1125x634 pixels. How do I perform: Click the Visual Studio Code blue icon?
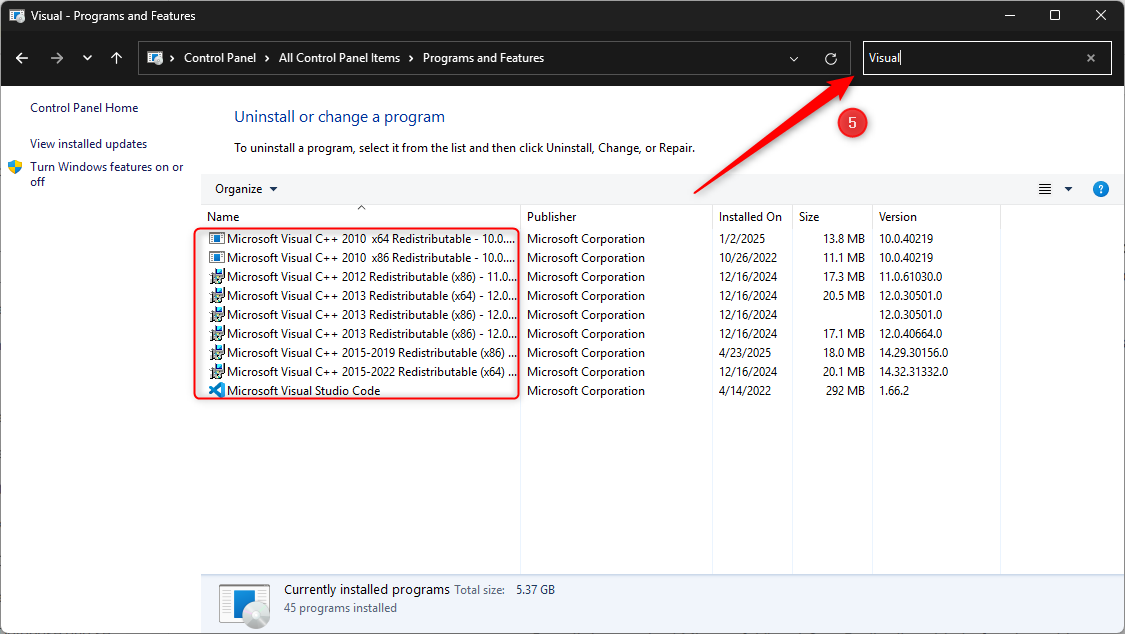[x=216, y=390]
